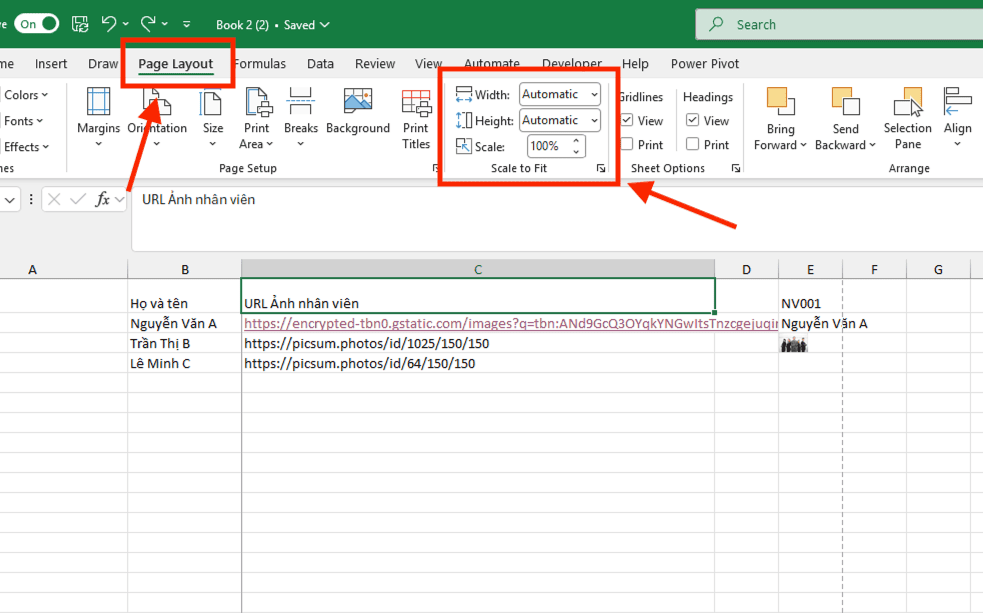Click the Scale 100% input box
Image resolution: width=983 pixels, height=613 pixels.
tap(548, 146)
